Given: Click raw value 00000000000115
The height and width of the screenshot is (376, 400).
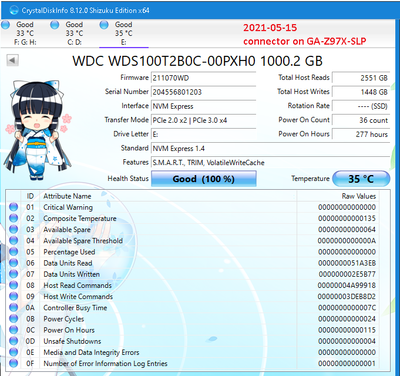Looking at the screenshot, I should pyautogui.click(x=347, y=330).
